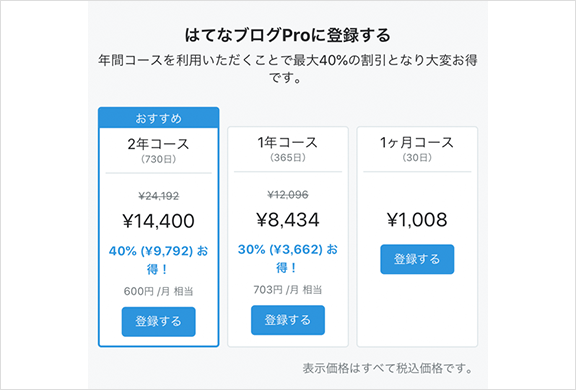Click the 600円/月 相当 label
Image resolution: width=576 pixels, height=390 pixels.
(158, 292)
